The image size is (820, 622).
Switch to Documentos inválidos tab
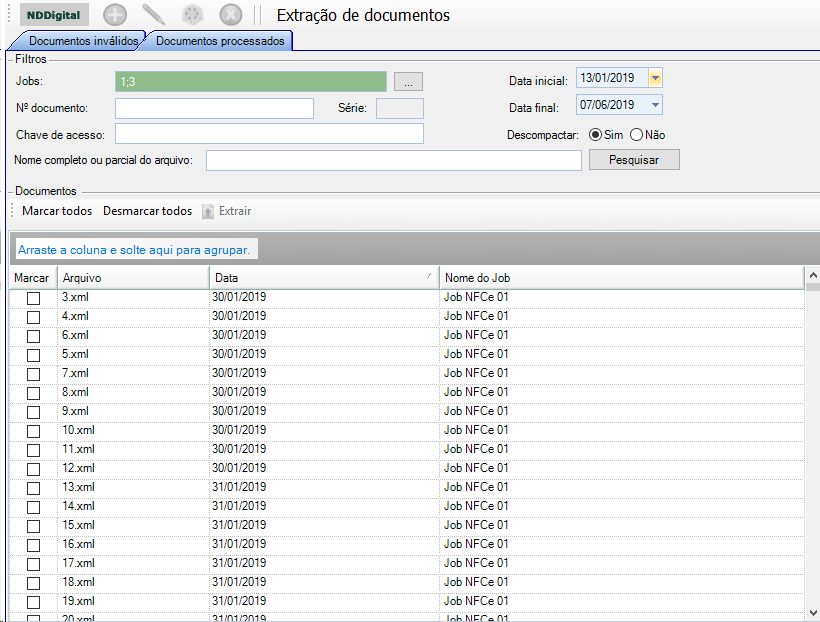tap(83, 41)
